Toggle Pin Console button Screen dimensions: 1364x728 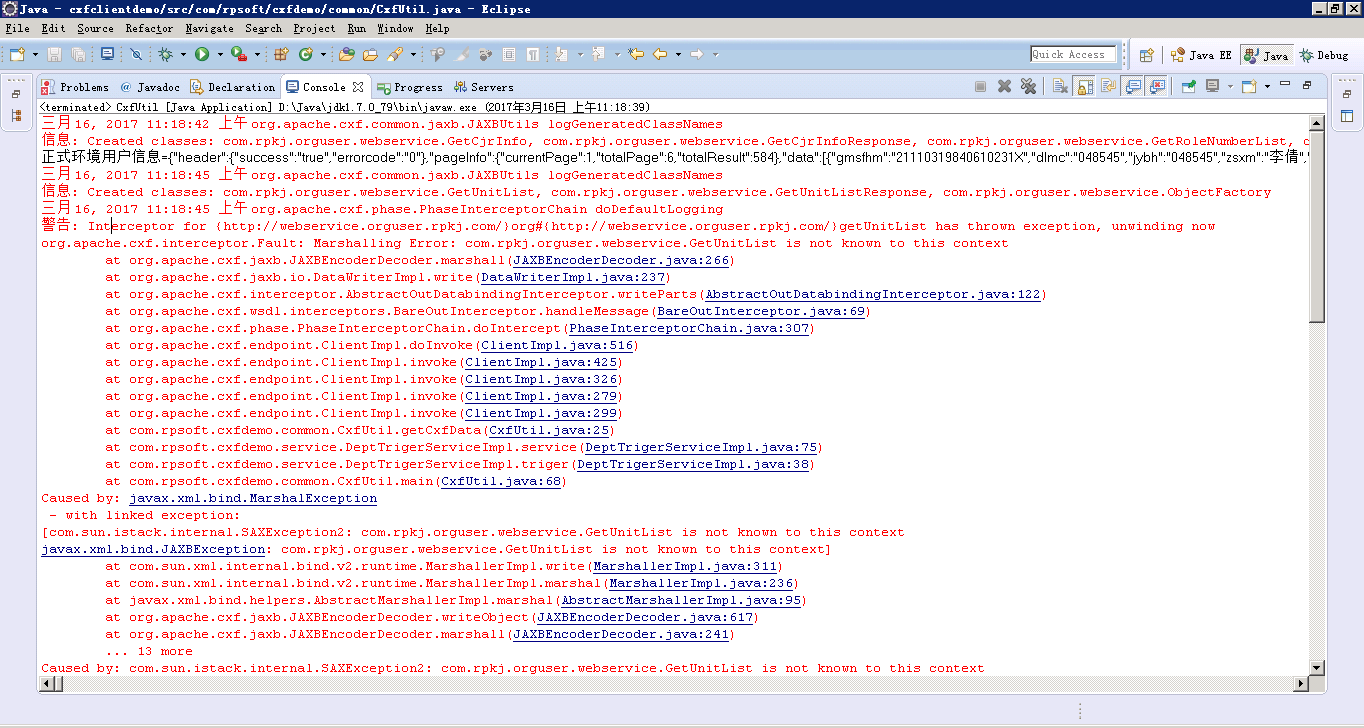coord(1188,87)
